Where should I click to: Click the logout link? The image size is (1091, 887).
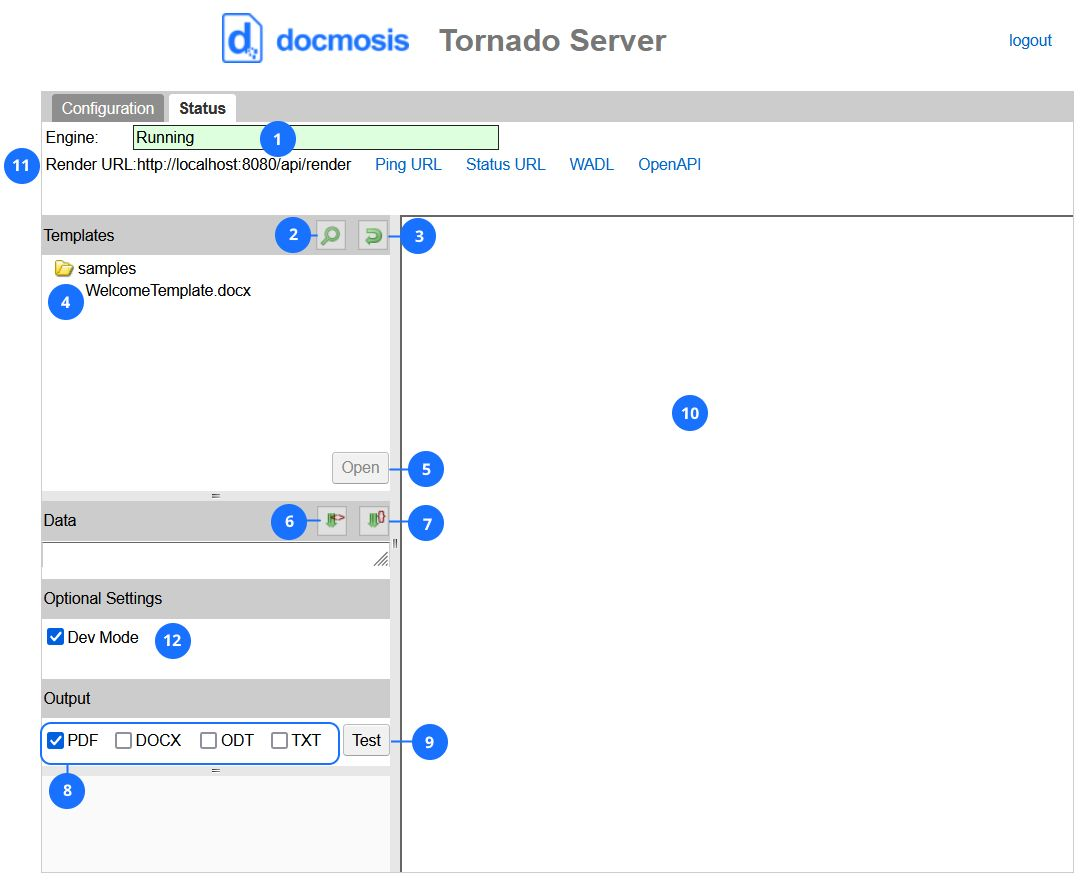point(1030,40)
